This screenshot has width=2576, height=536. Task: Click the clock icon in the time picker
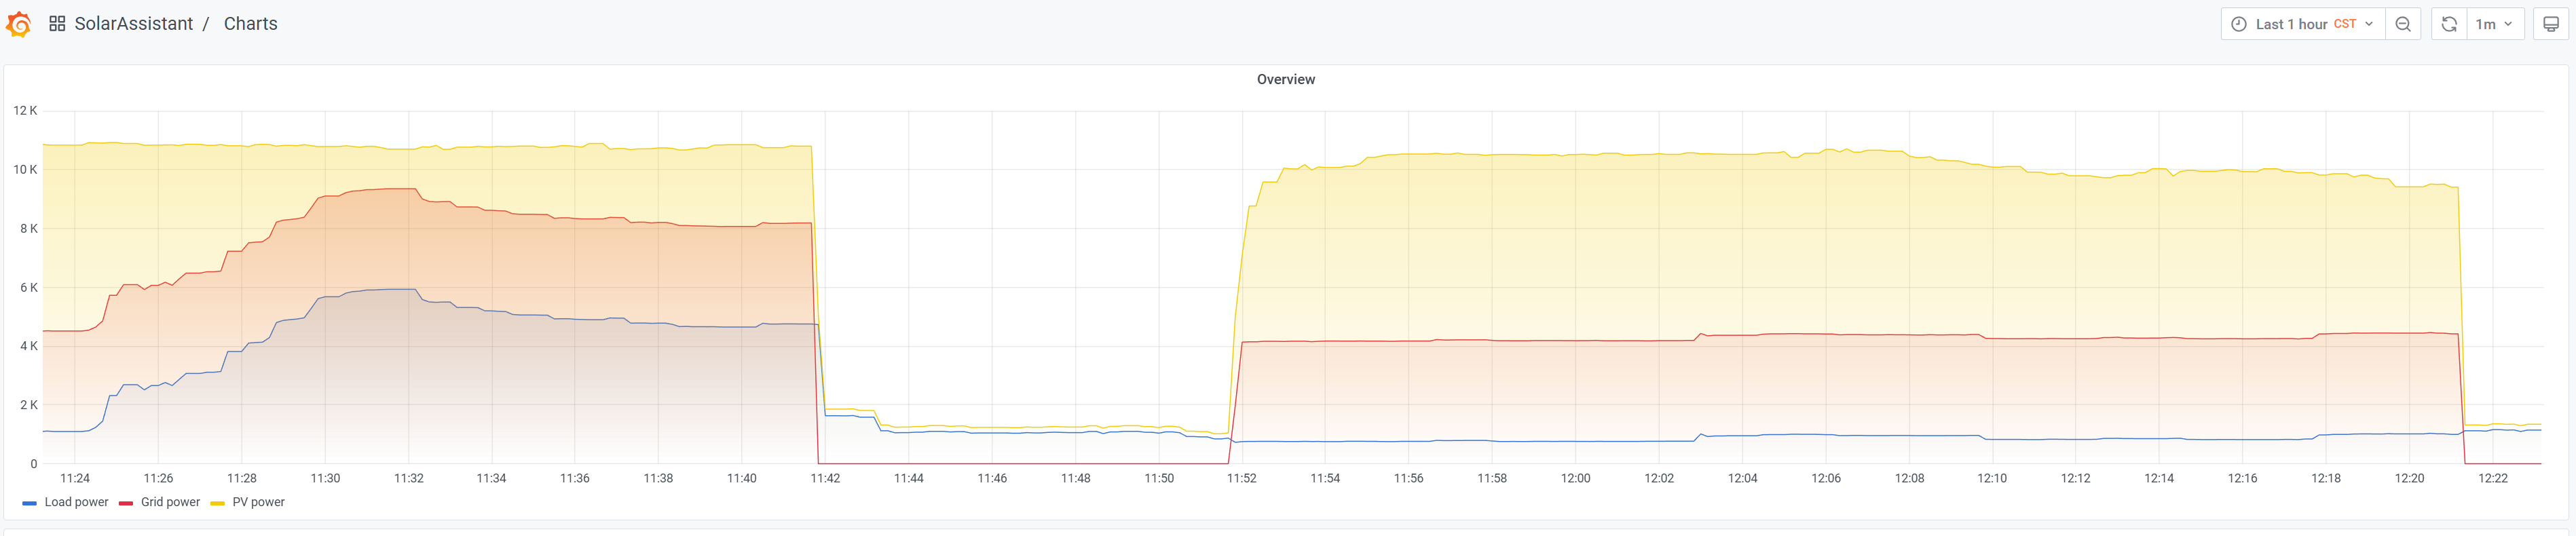(x=2238, y=24)
